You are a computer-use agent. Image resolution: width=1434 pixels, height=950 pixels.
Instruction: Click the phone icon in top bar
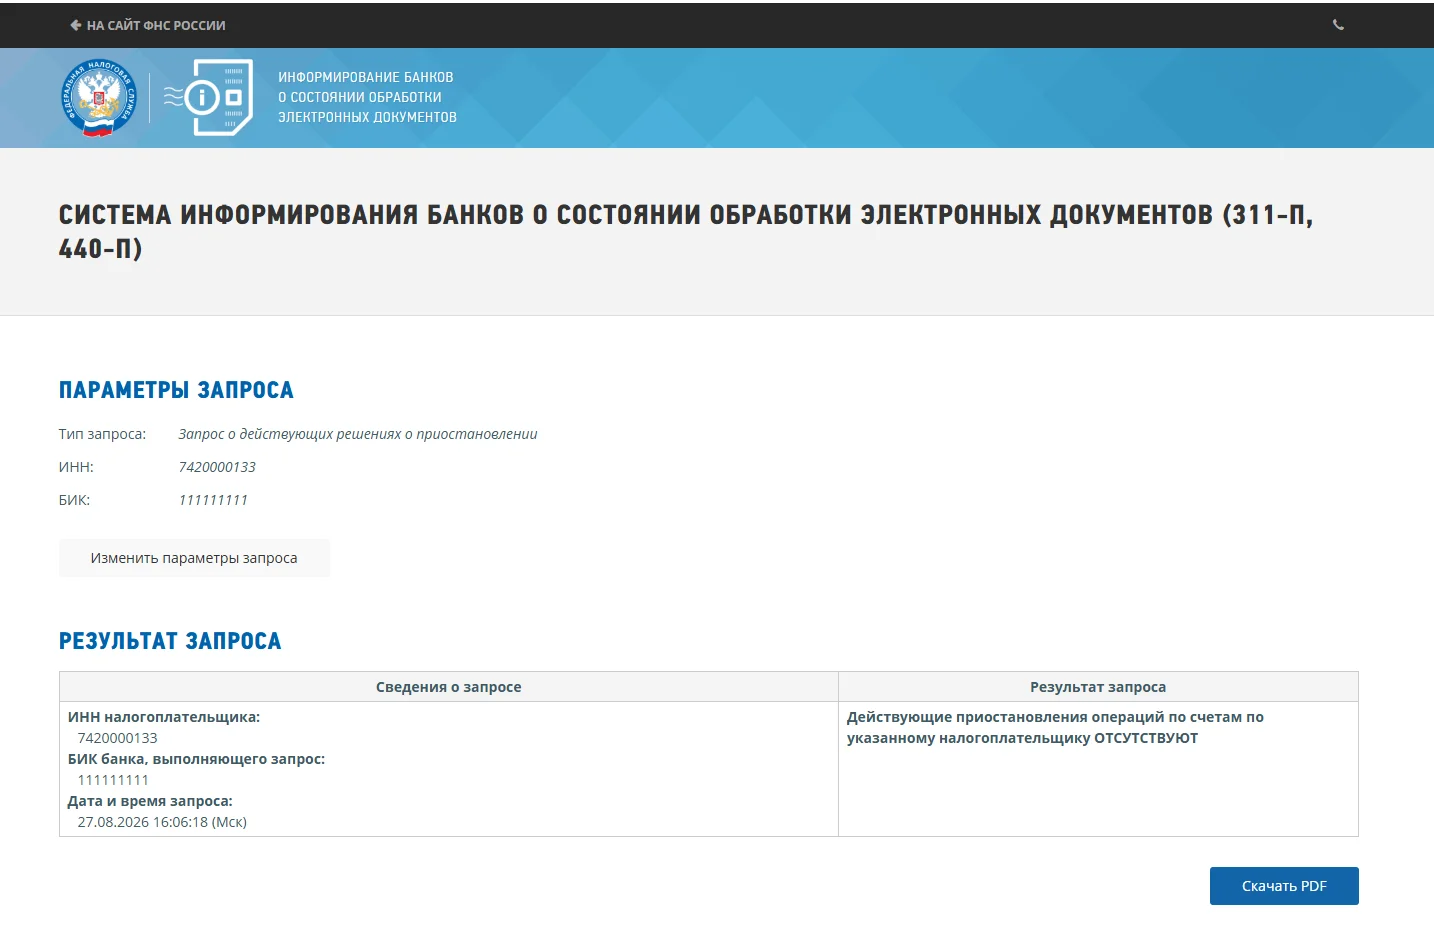pyautogui.click(x=1338, y=25)
